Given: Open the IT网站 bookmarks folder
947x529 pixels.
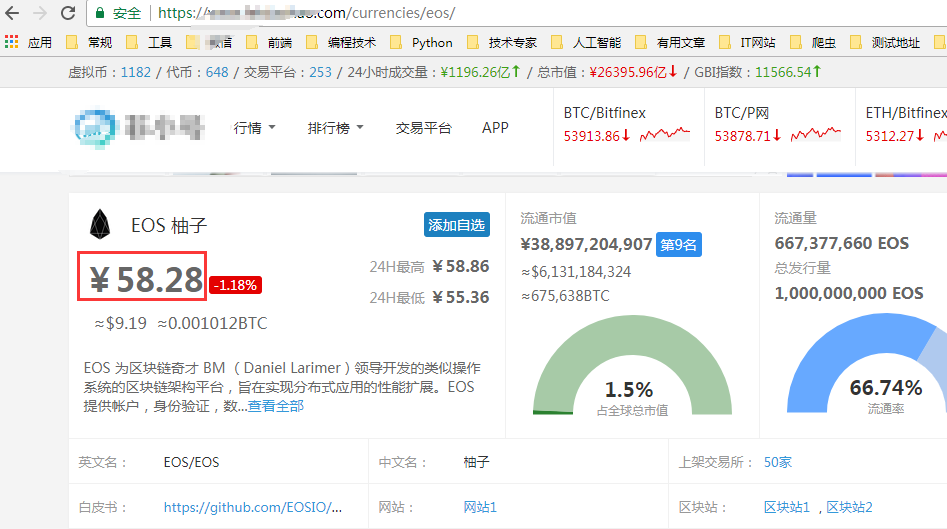Looking at the screenshot, I should coord(747,42).
